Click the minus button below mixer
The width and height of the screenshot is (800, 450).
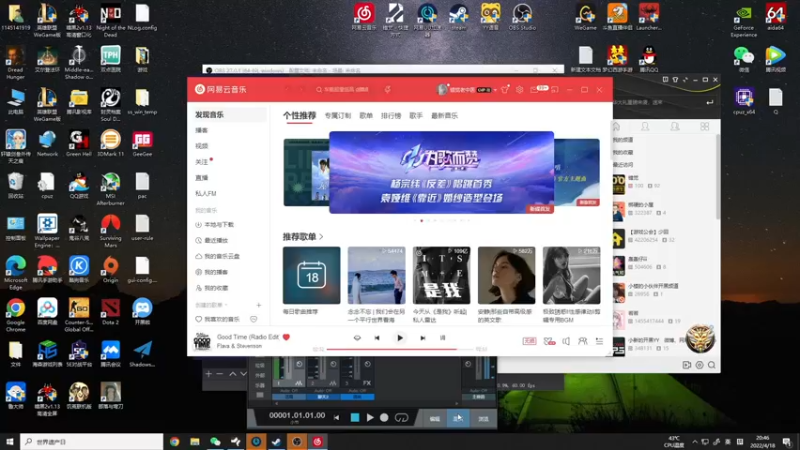(220, 374)
